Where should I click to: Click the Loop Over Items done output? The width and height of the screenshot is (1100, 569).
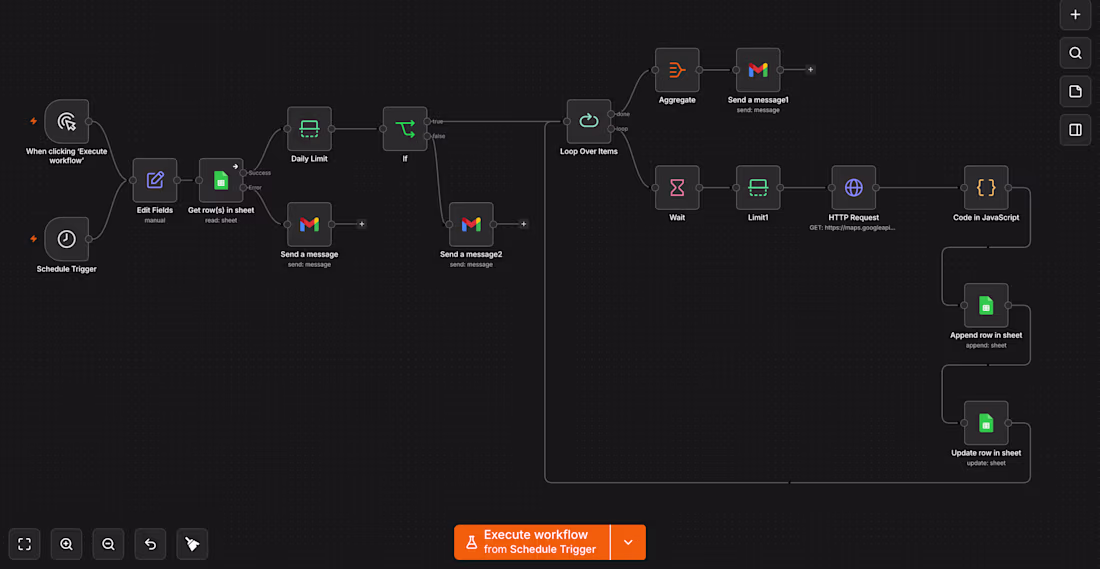click(612, 114)
